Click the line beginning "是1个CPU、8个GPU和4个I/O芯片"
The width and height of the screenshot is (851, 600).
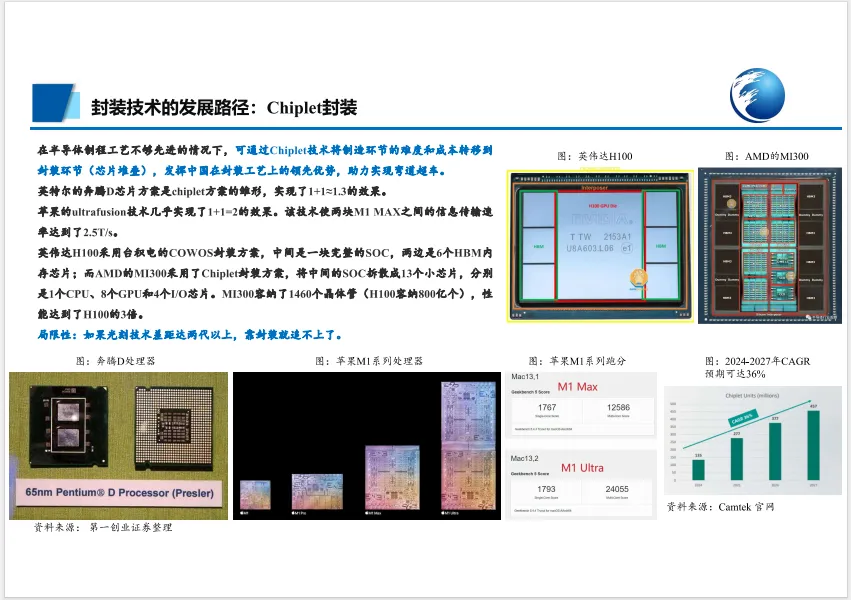[265, 294]
